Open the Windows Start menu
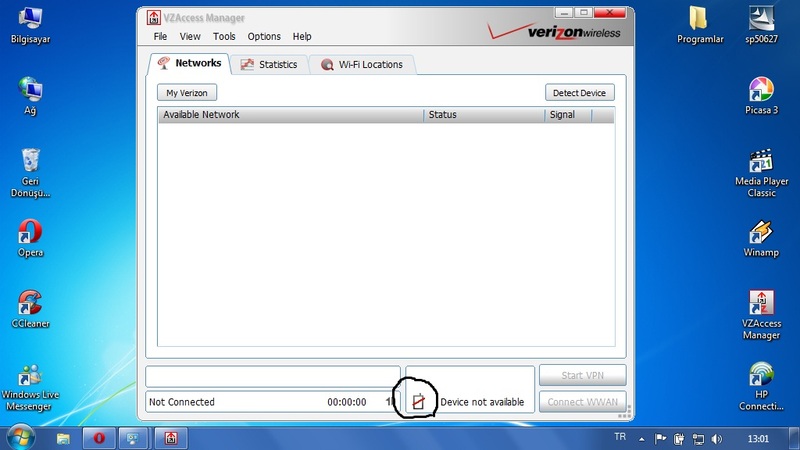The height and width of the screenshot is (450, 800). [21, 437]
